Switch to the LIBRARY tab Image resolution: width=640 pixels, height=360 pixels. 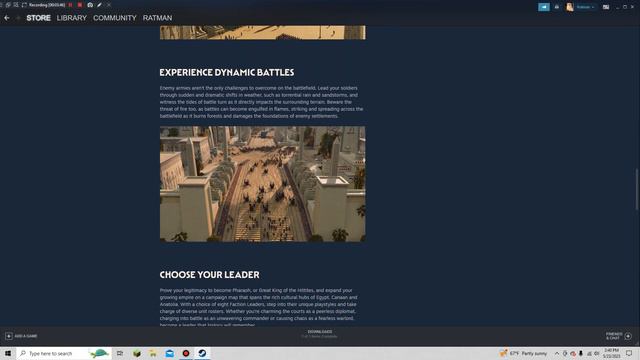coord(71,18)
